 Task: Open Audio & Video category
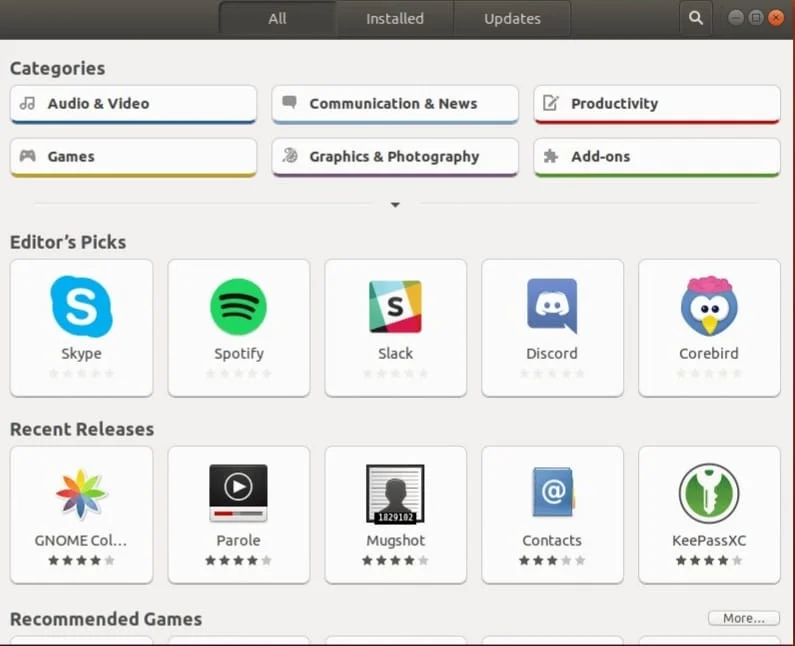(x=133, y=104)
